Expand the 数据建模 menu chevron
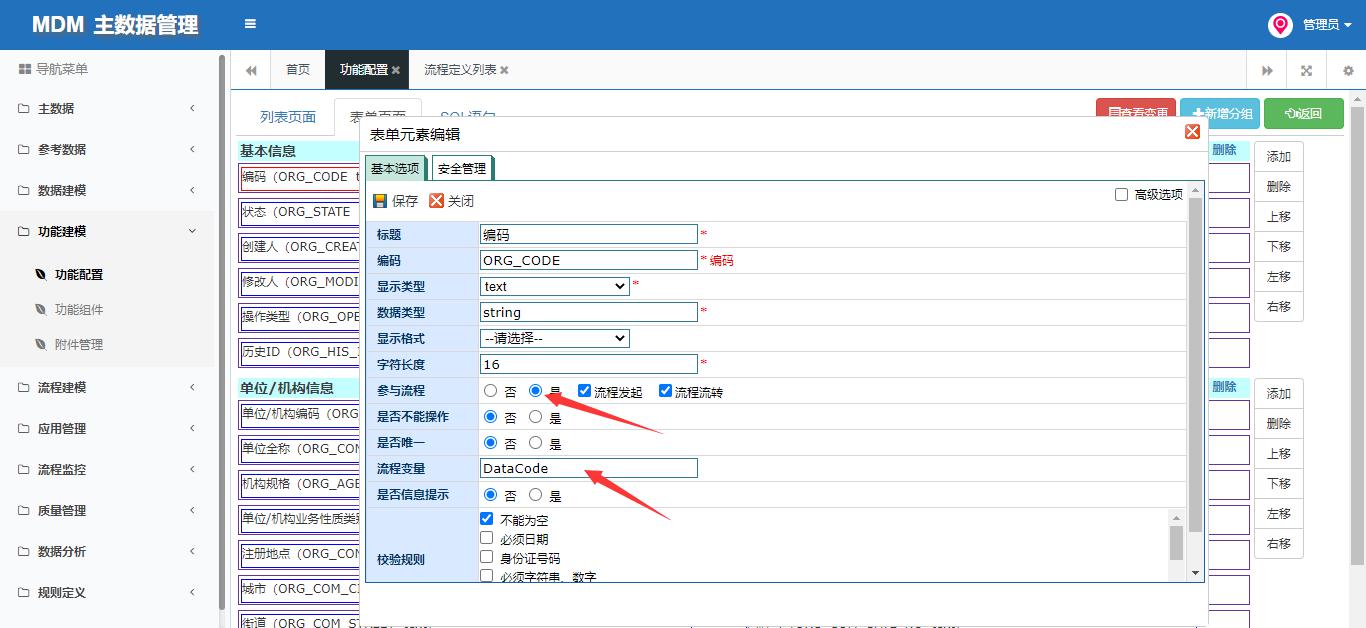The image size is (1366, 628). tap(192, 190)
